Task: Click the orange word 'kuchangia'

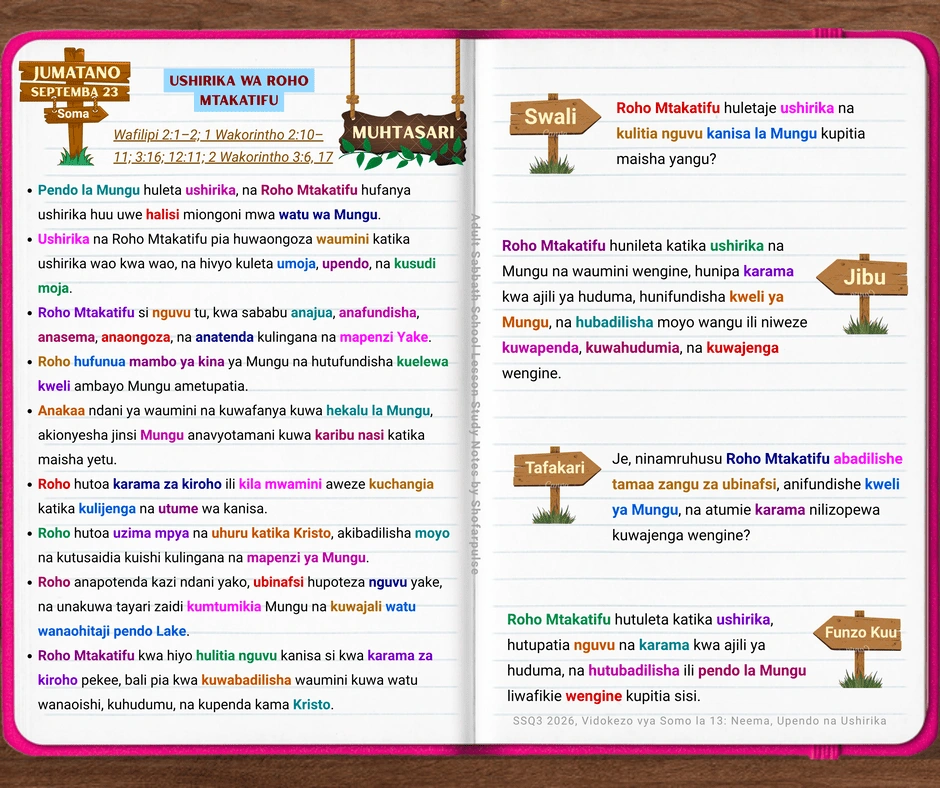Action: pyautogui.click(x=401, y=485)
